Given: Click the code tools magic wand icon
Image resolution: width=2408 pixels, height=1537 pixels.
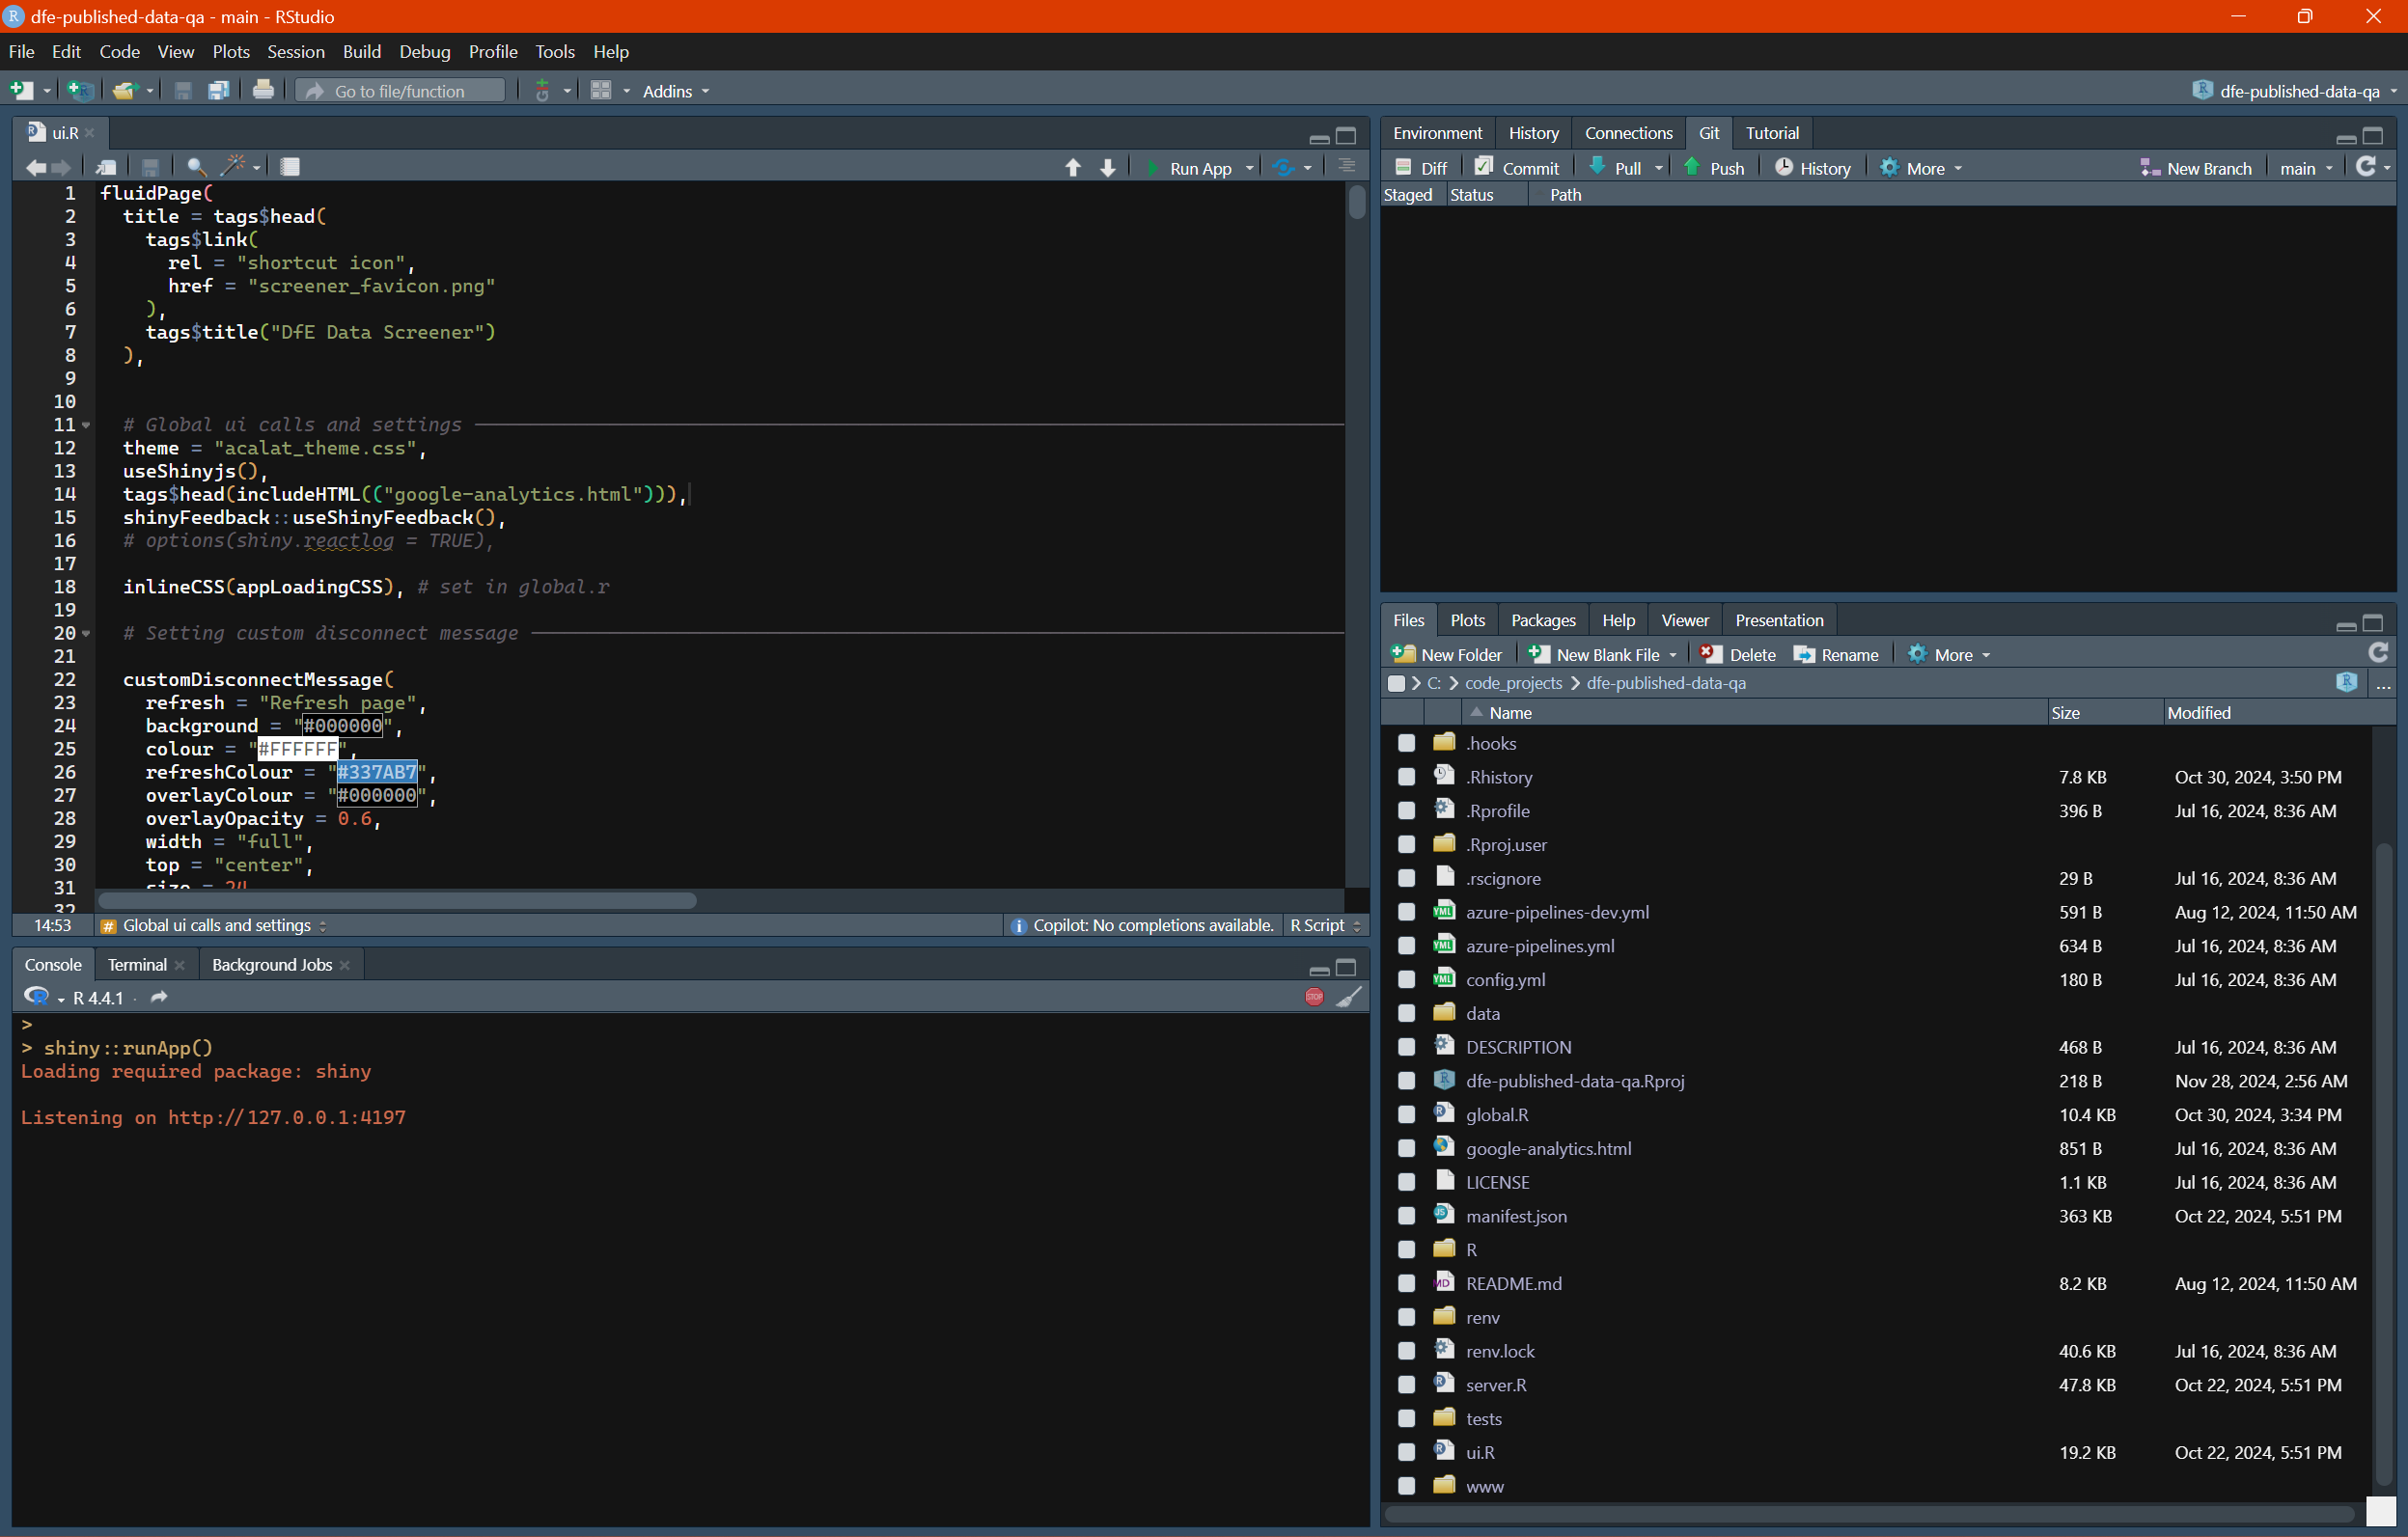Looking at the screenshot, I should 233,167.
